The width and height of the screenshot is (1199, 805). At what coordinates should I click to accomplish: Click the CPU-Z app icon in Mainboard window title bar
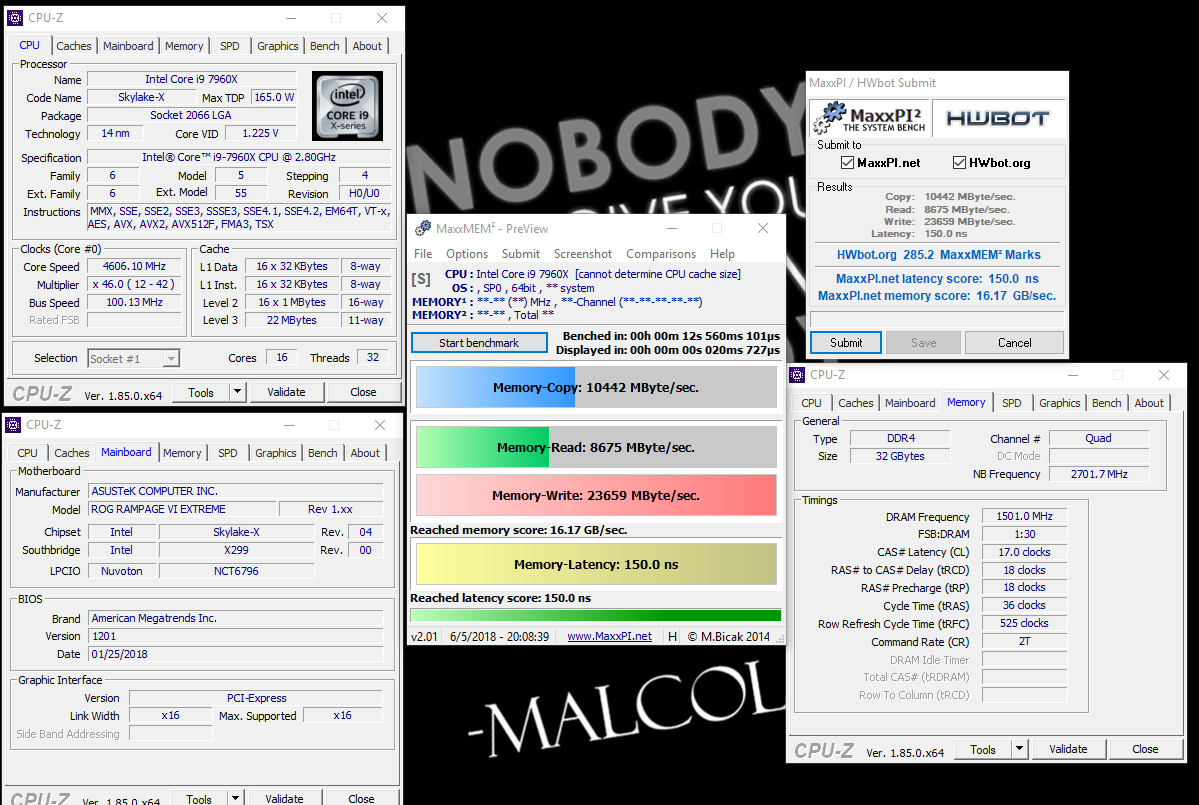[13, 424]
